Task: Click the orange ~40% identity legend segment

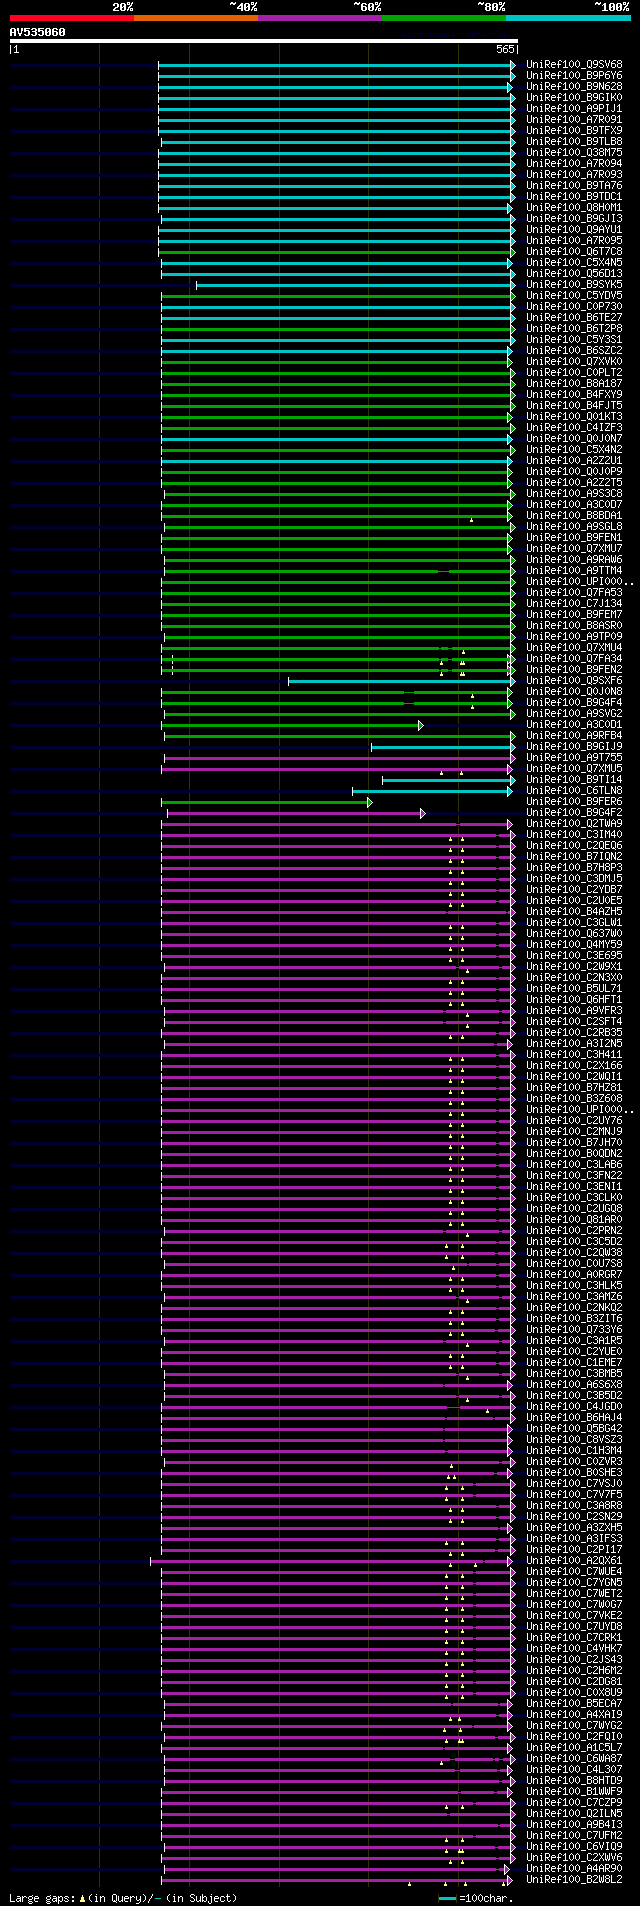Action: (x=196, y=17)
